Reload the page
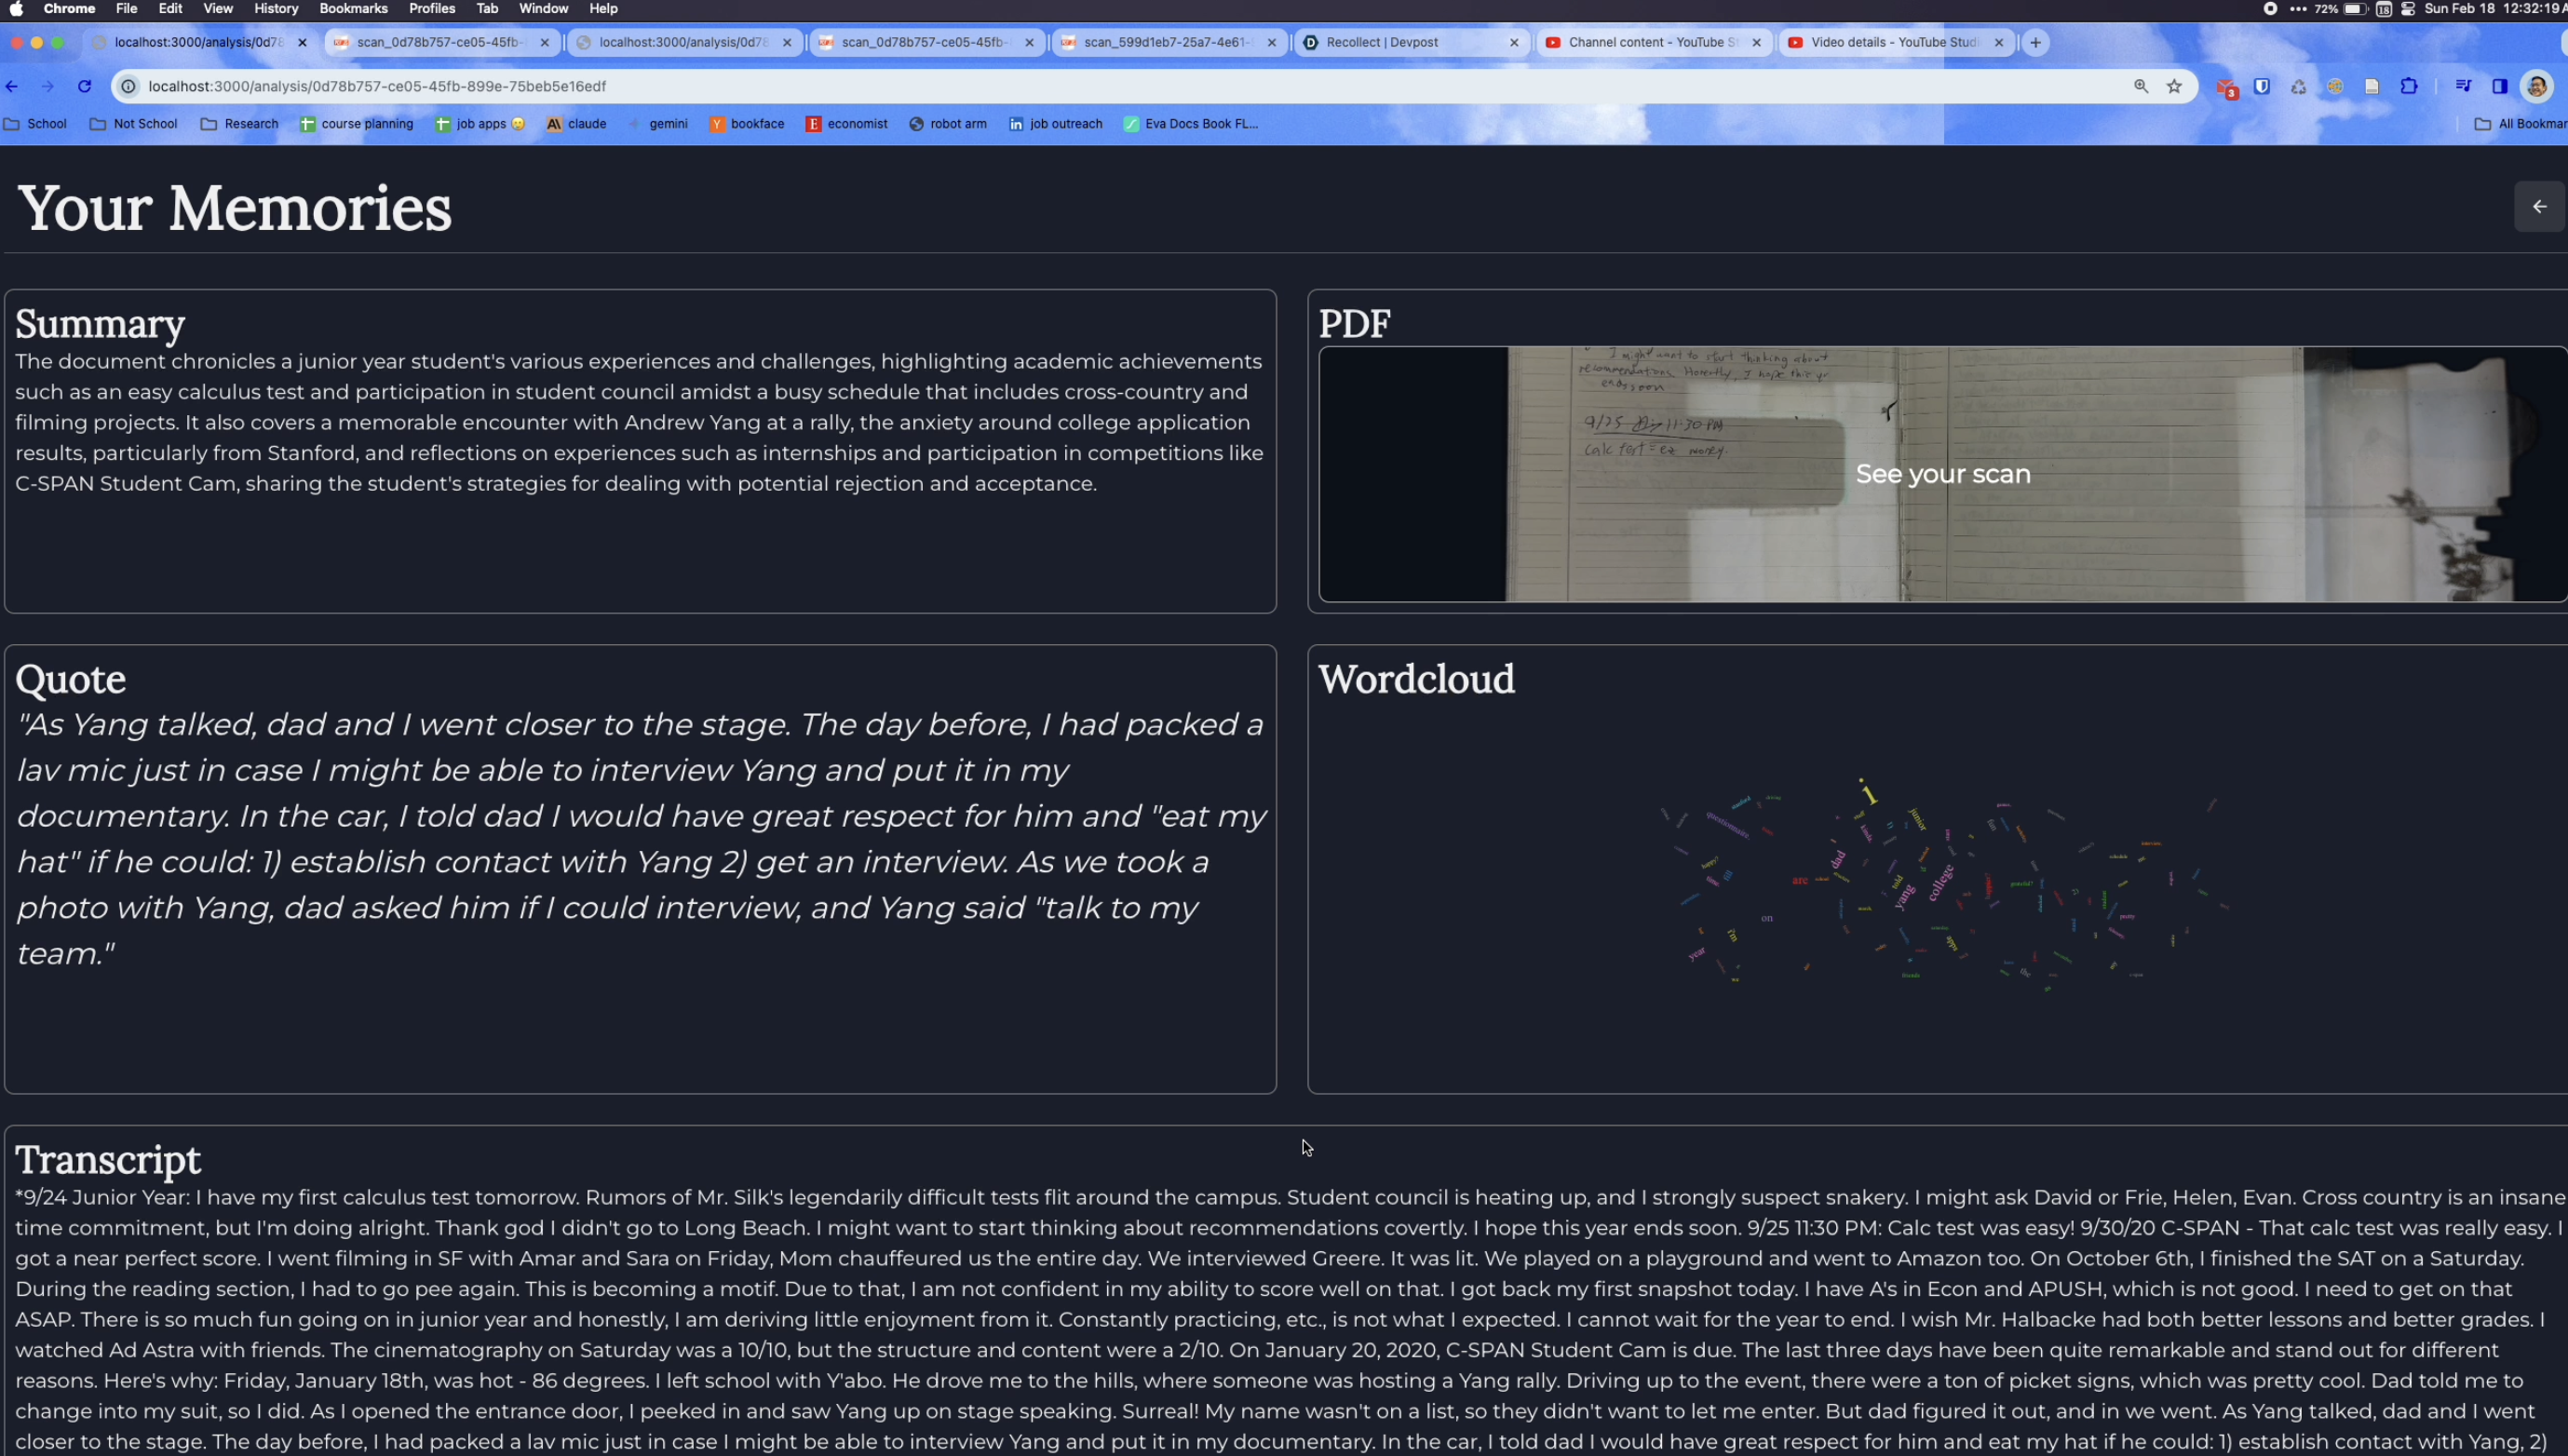This screenshot has width=2568, height=1456. pos(85,87)
